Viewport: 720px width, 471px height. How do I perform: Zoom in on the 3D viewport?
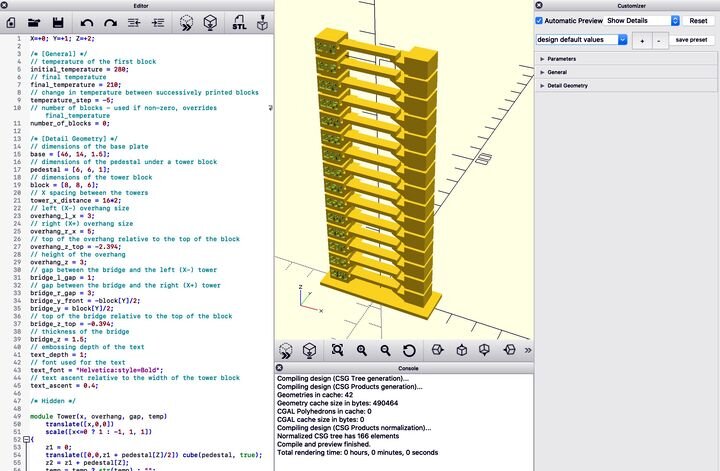361,350
